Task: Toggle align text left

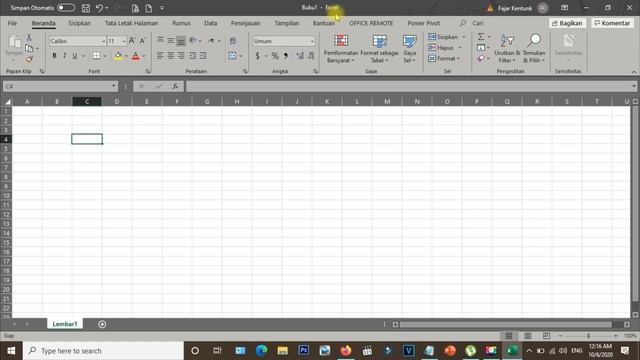Action: [160, 56]
